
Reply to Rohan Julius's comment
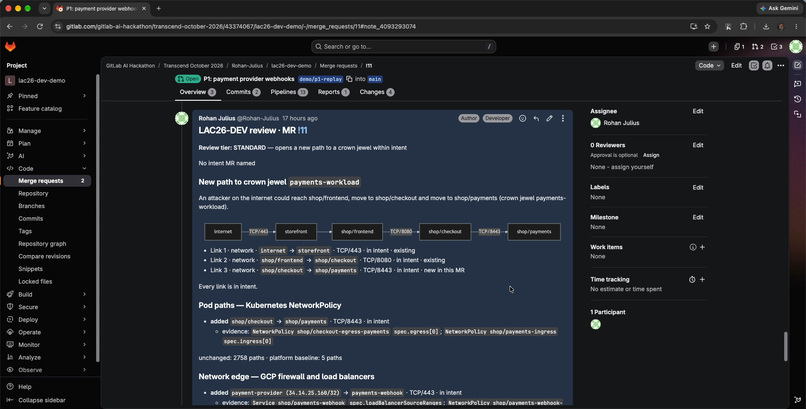click(536, 118)
